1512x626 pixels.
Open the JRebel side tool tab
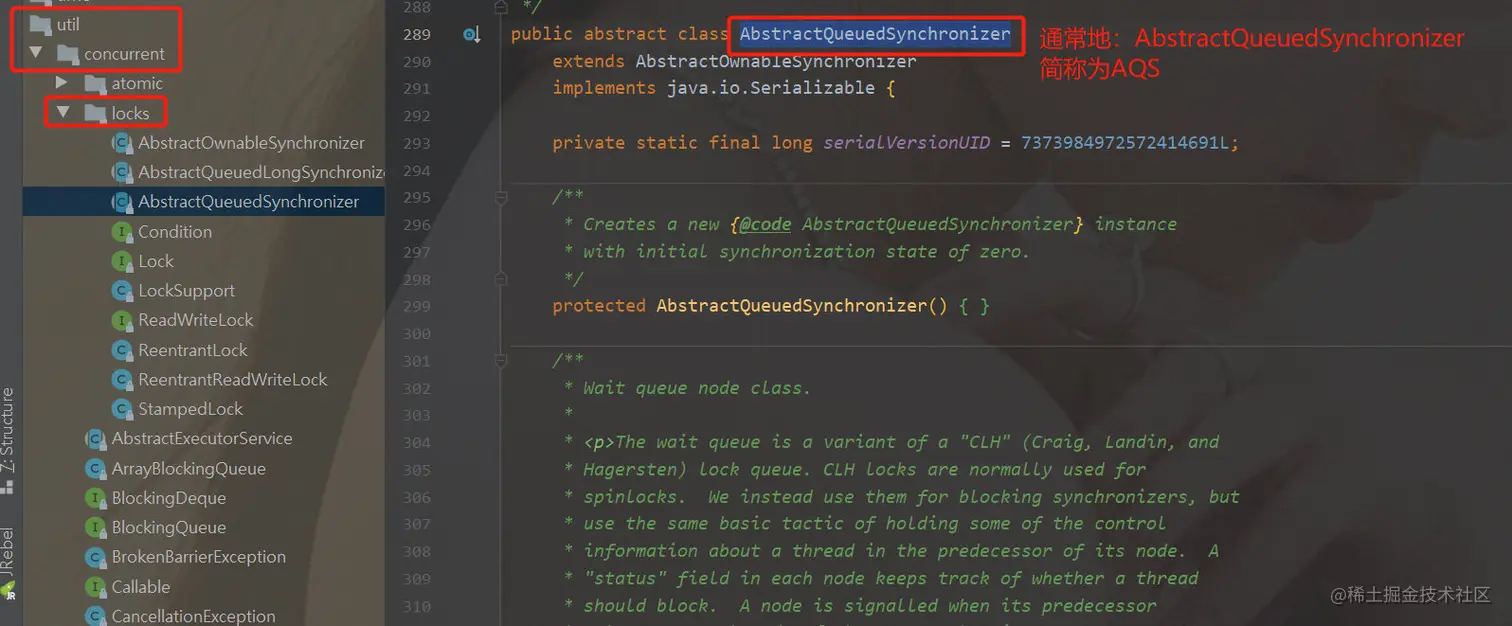pyautogui.click(x=8, y=565)
